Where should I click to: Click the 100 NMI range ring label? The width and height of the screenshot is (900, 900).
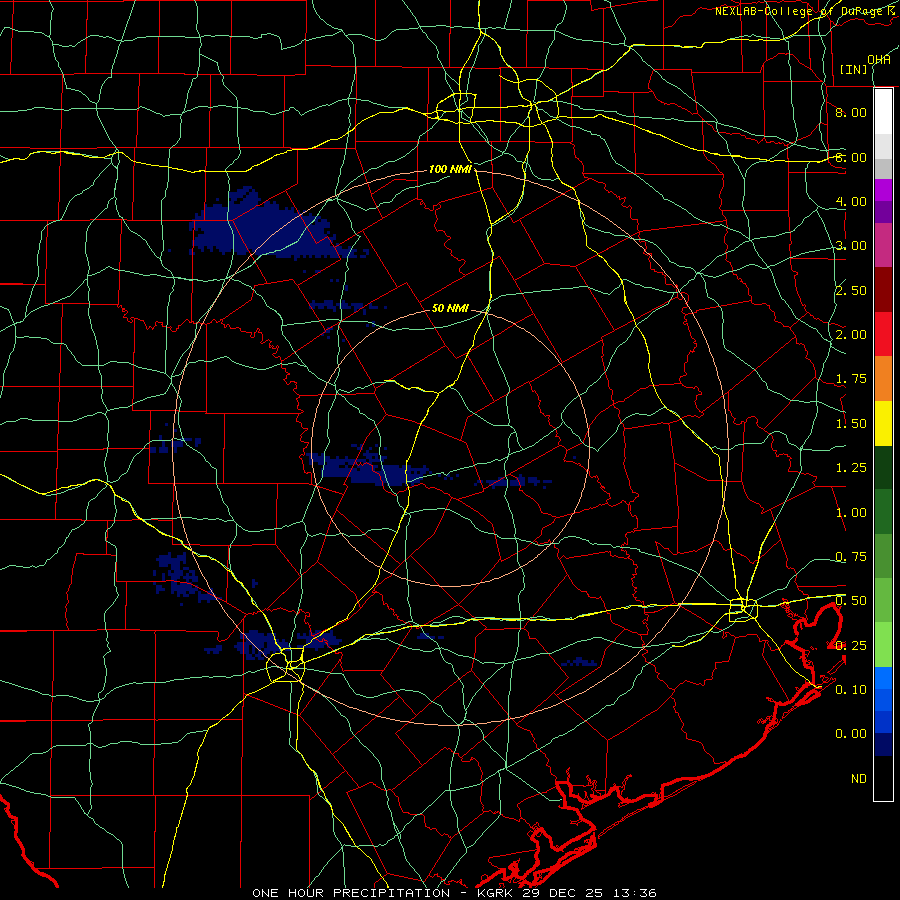tap(450, 169)
